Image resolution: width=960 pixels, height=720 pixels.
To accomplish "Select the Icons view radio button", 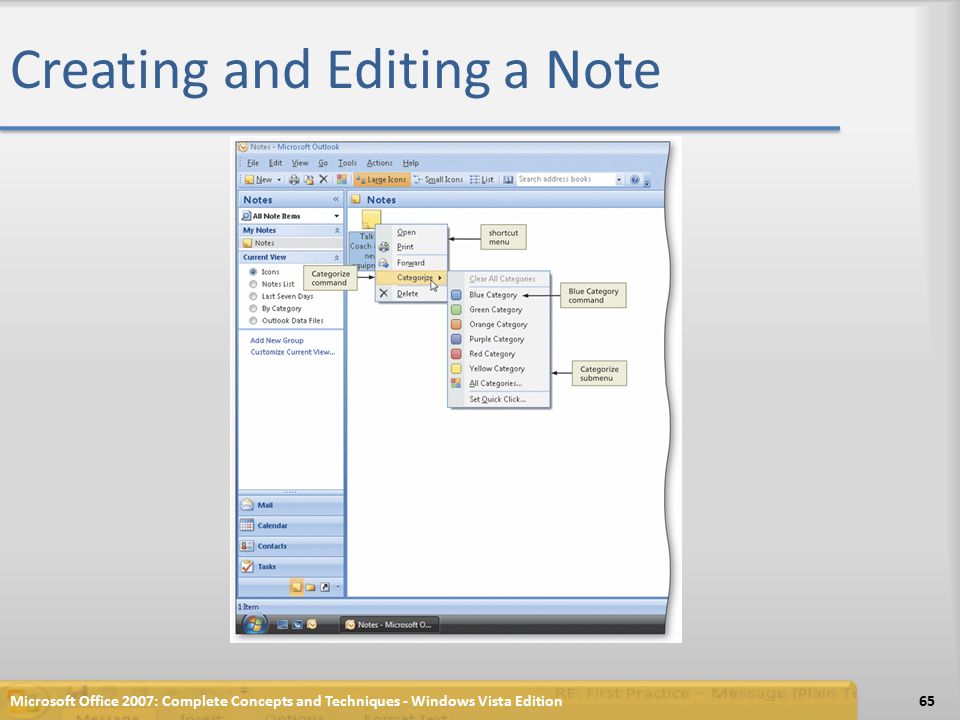I will click(x=253, y=272).
